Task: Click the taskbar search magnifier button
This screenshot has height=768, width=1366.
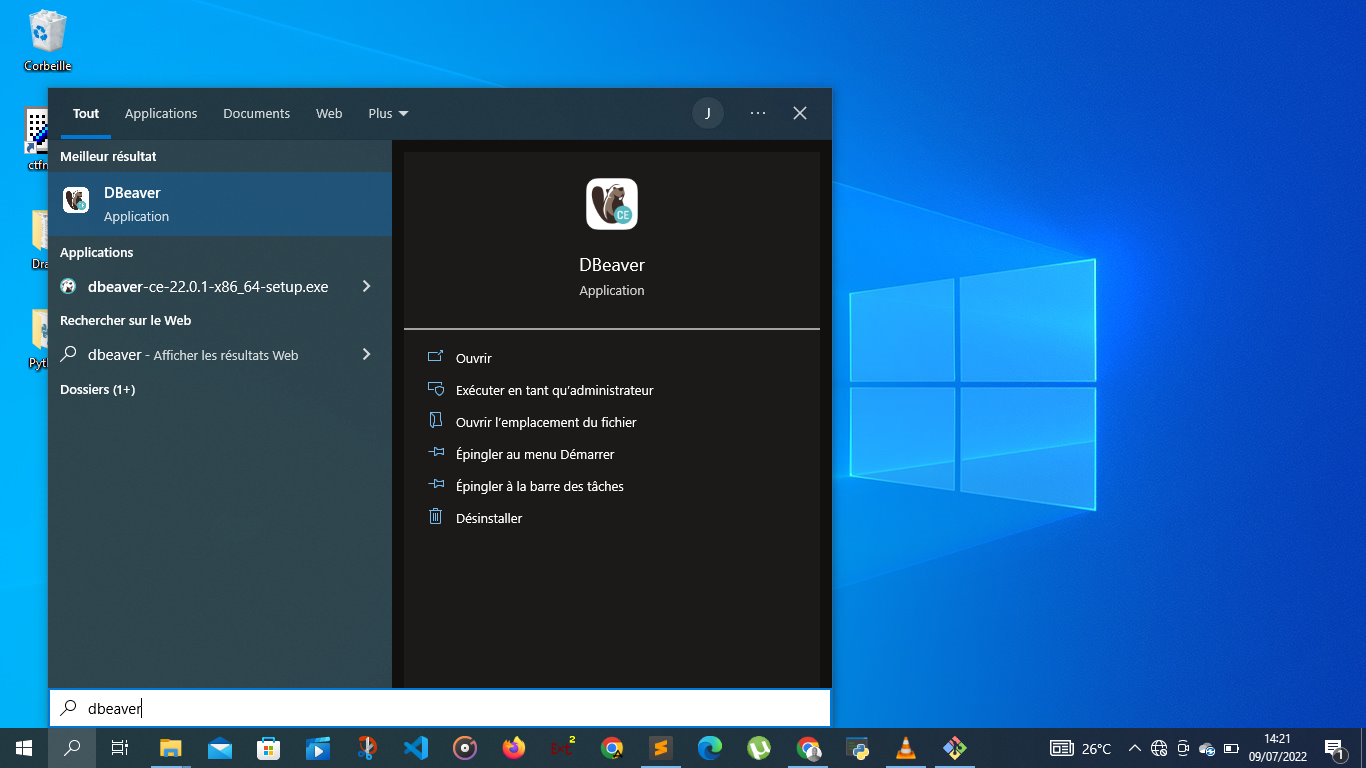Action: coord(72,748)
